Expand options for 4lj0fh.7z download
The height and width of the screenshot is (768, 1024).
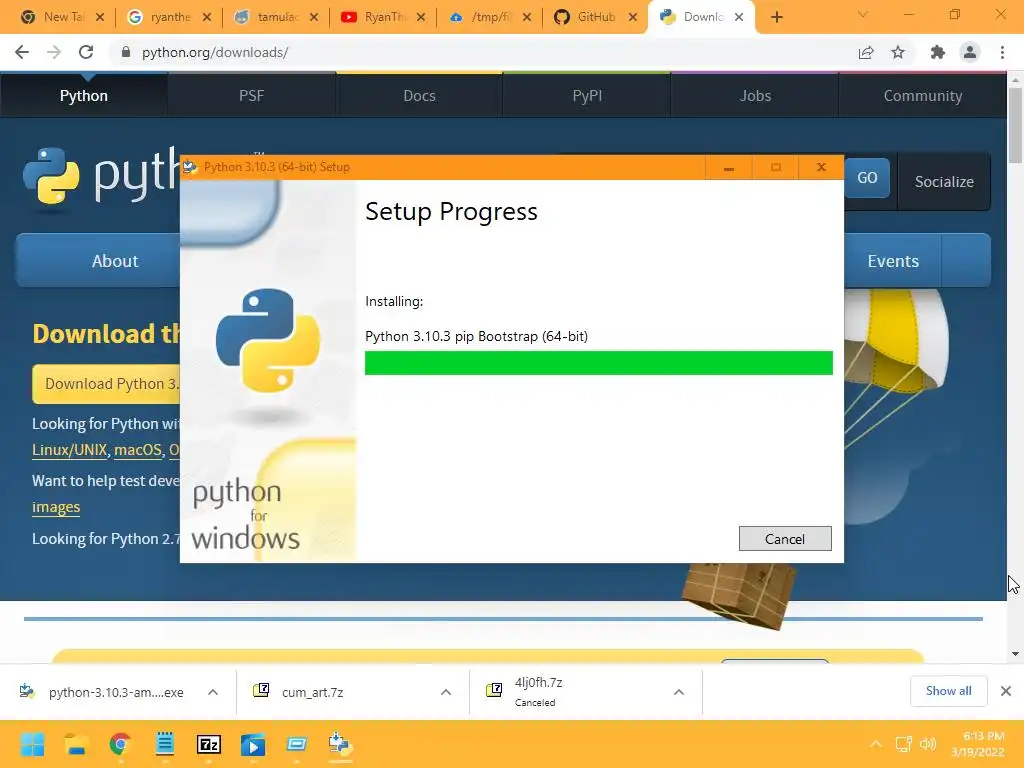pyautogui.click(x=679, y=692)
